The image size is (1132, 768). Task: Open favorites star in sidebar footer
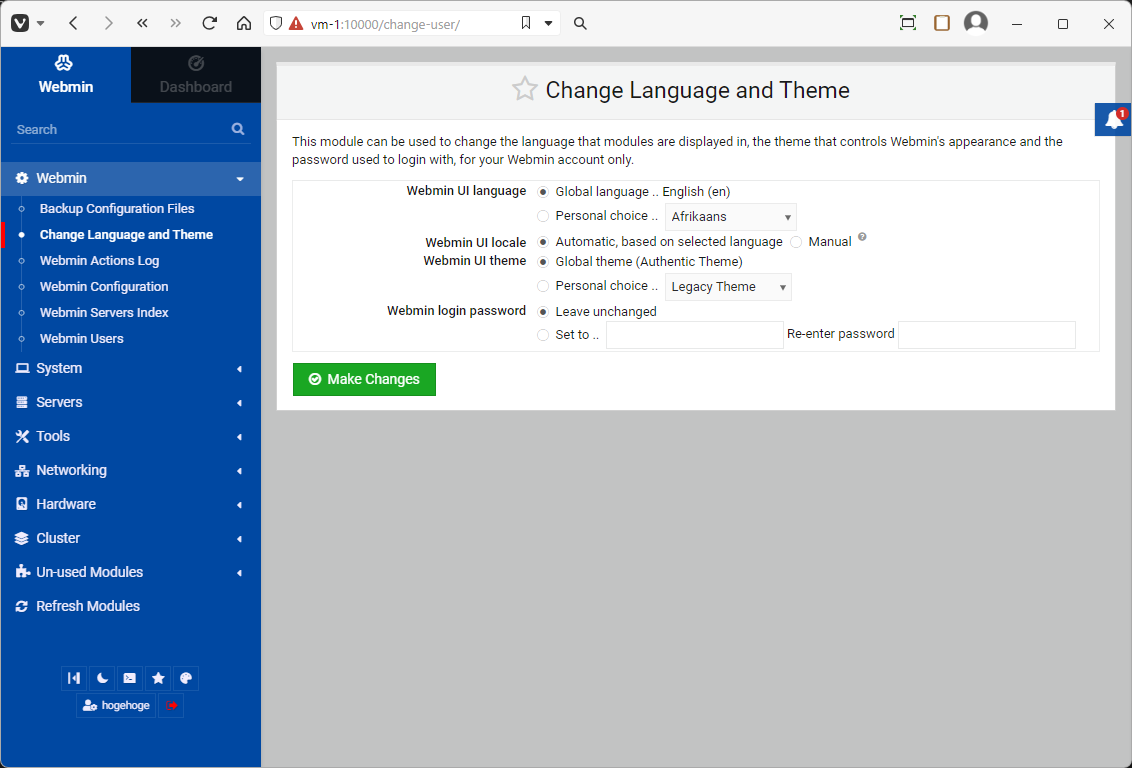click(158, 678)
